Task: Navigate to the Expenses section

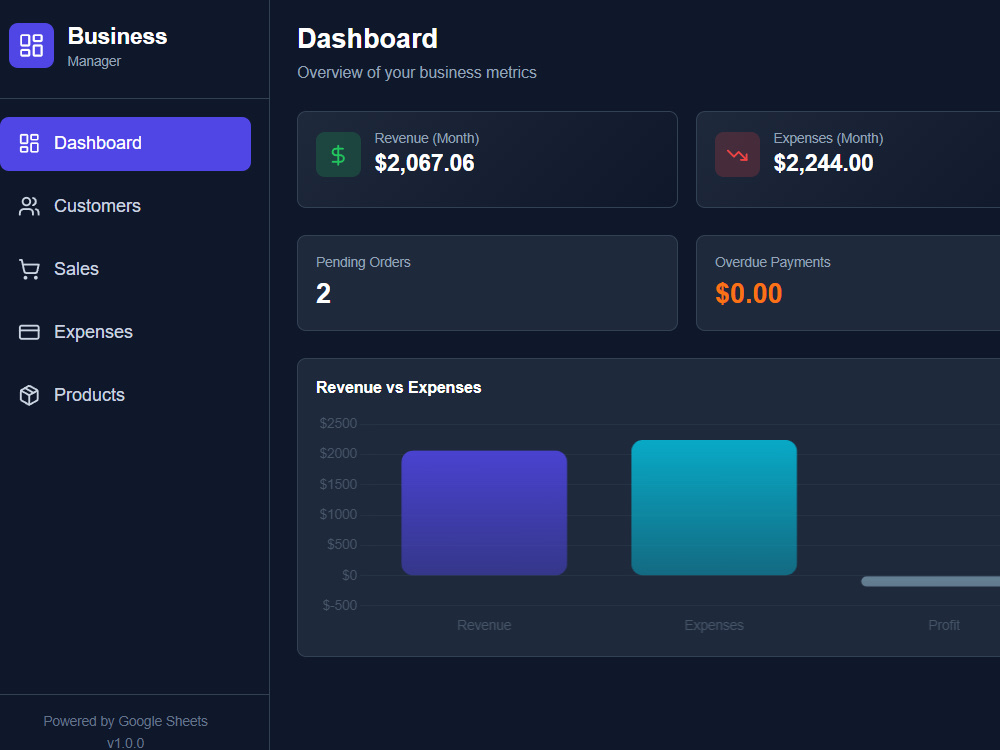Action: tap(126, 332)
